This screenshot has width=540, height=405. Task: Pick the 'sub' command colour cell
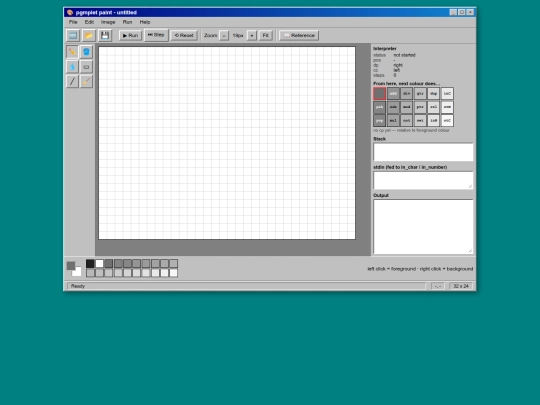click(393, 107)
